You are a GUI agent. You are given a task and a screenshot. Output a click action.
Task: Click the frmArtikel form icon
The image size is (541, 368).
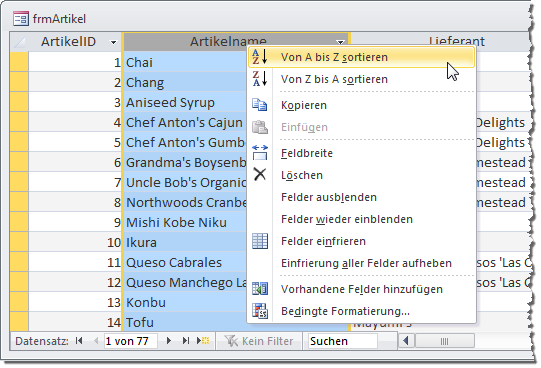[x=21, y=19]
